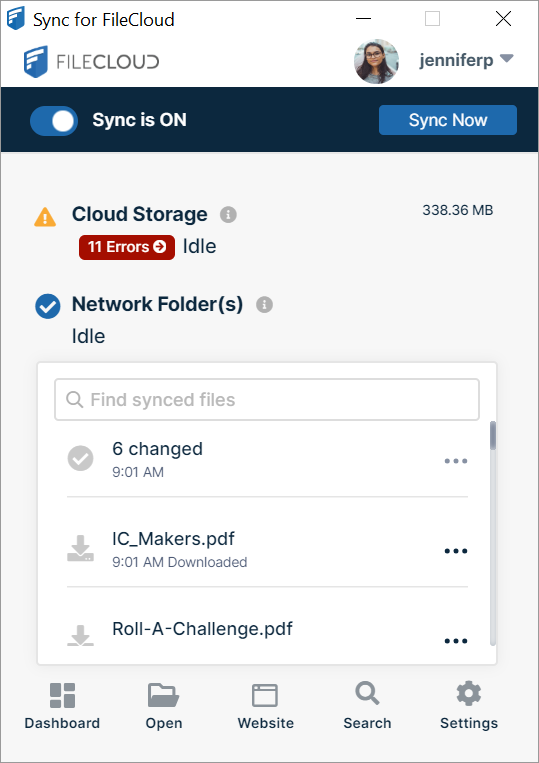This screenshot has height=763, width=539.
Task: Turn off the Sync is ON switch
Action: click(x=54, y=121)
